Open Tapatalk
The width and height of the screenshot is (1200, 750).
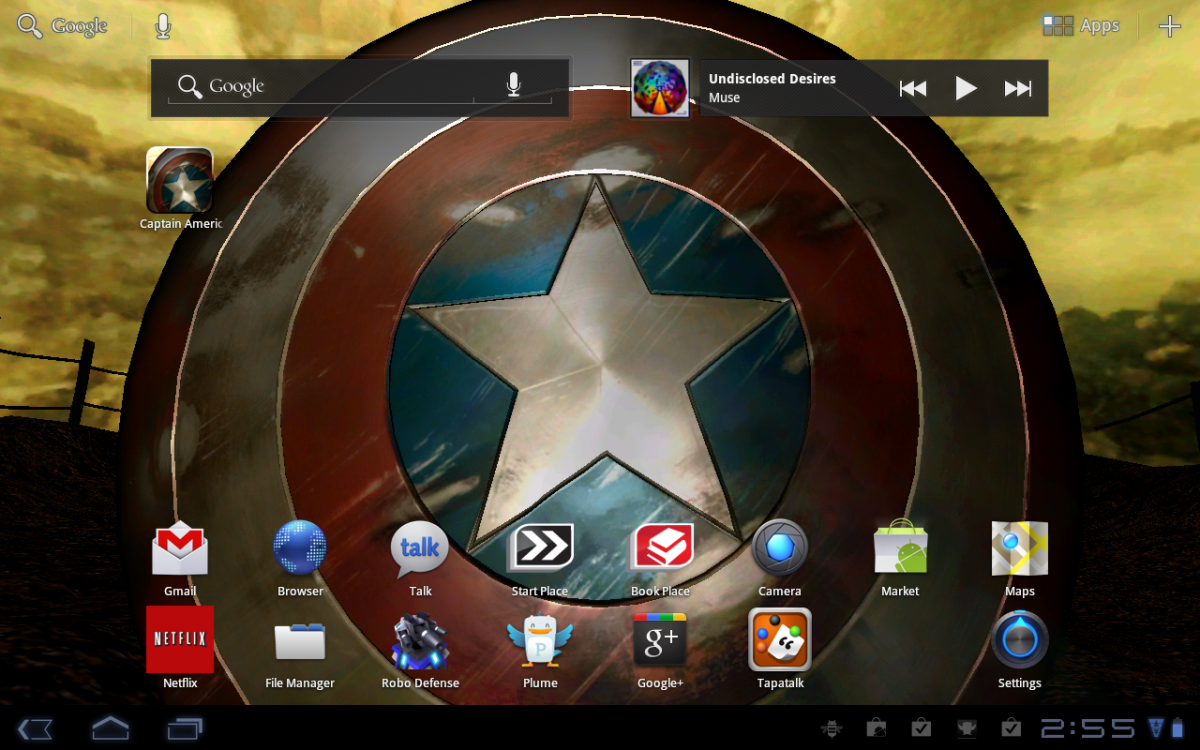click(780, 640)
